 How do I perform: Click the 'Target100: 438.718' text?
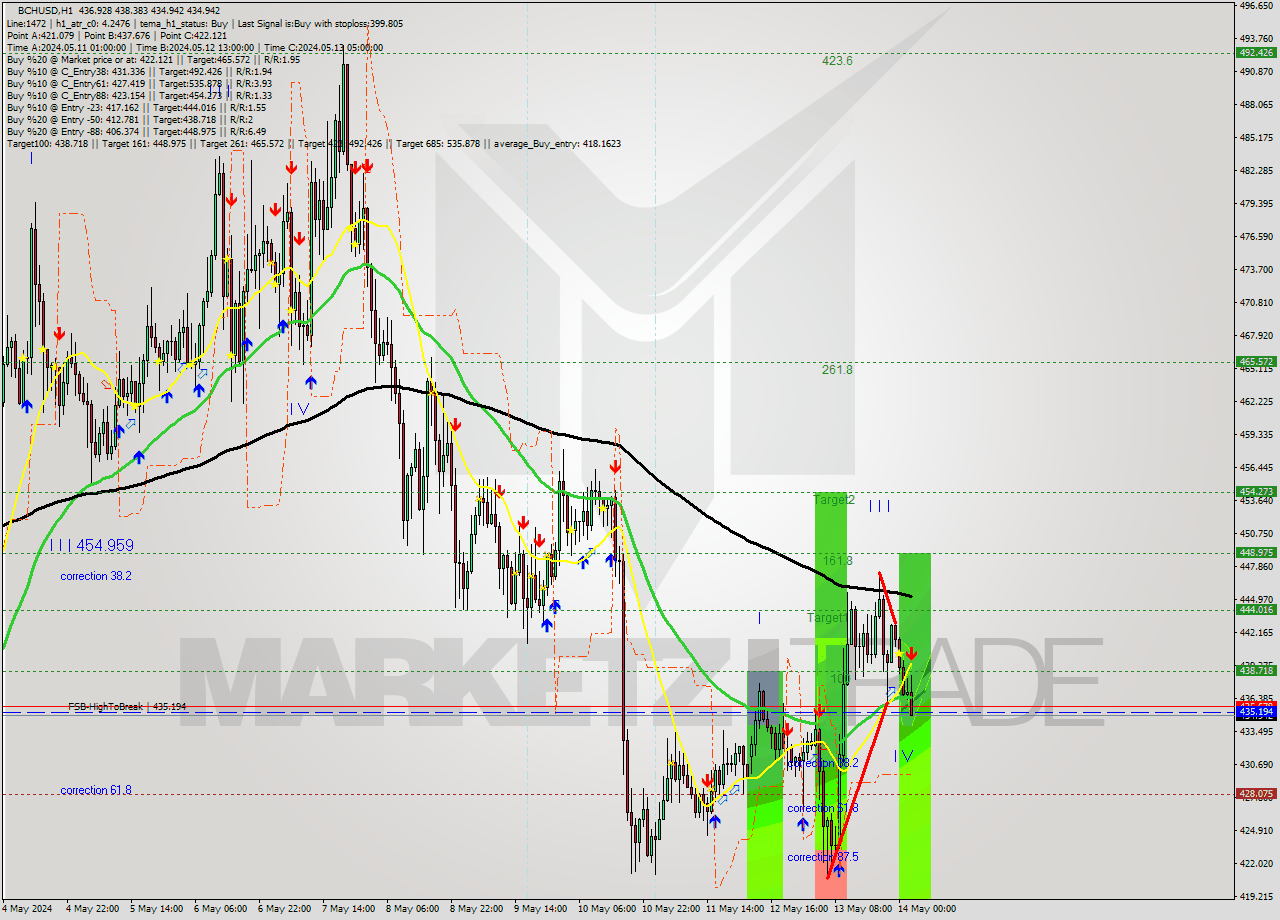47,144
